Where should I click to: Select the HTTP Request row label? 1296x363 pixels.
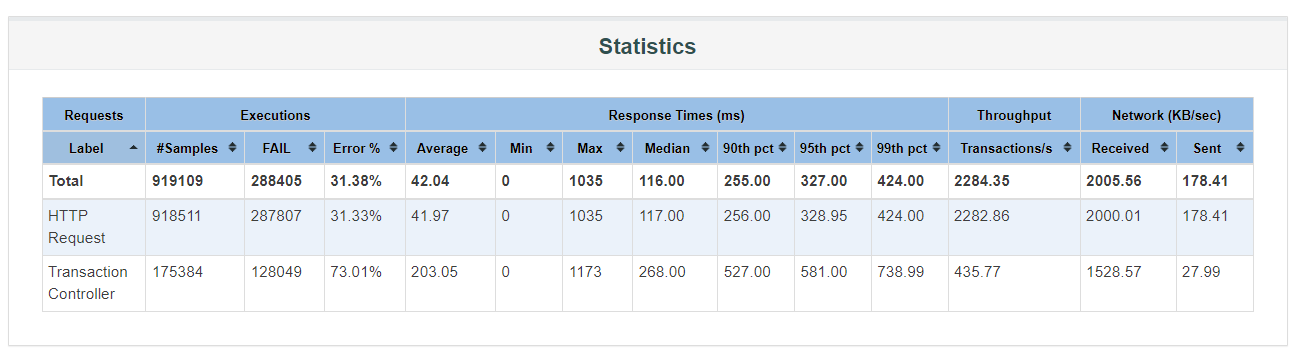[x=77, y=227]
